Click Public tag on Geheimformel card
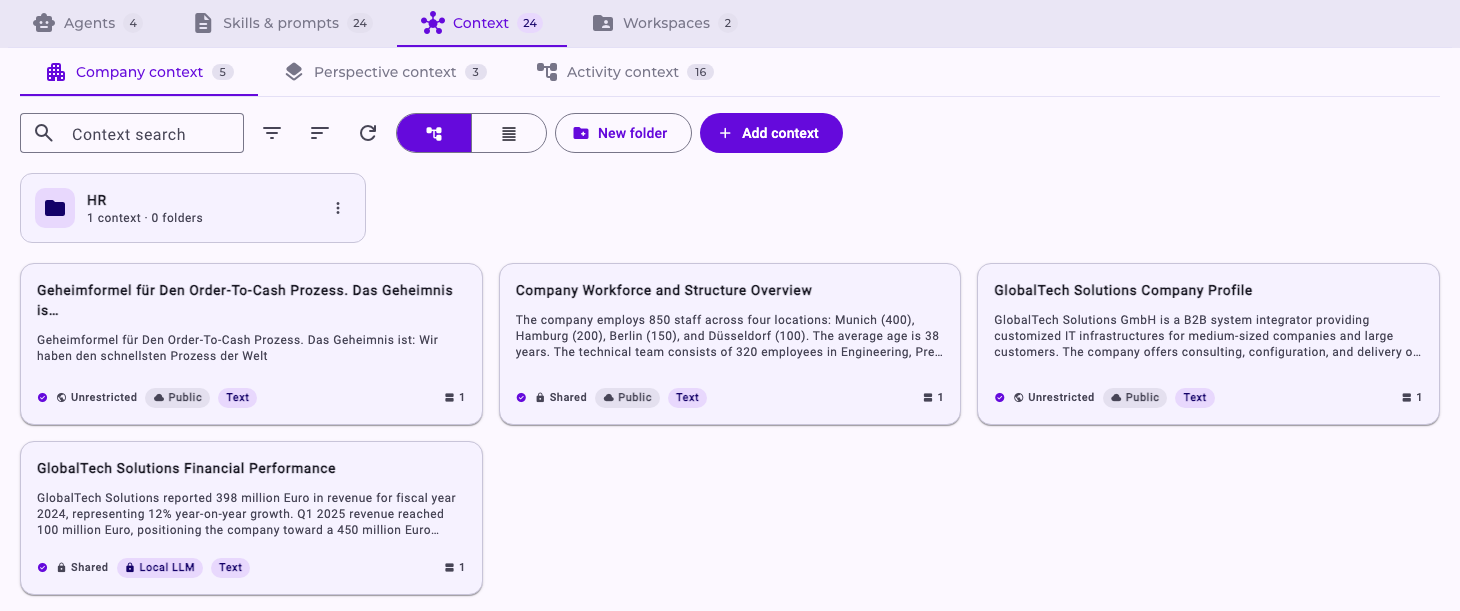Viewport: 1460px width, 611px height. (x=177, y=398)
